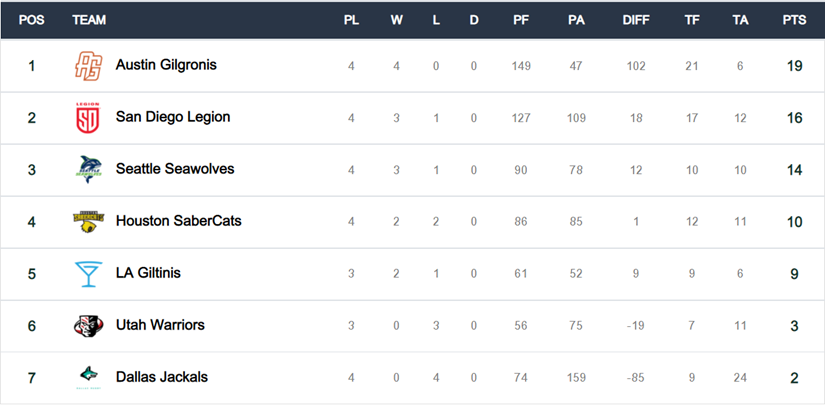
Task: Click the PF column header
Action: 520,20
